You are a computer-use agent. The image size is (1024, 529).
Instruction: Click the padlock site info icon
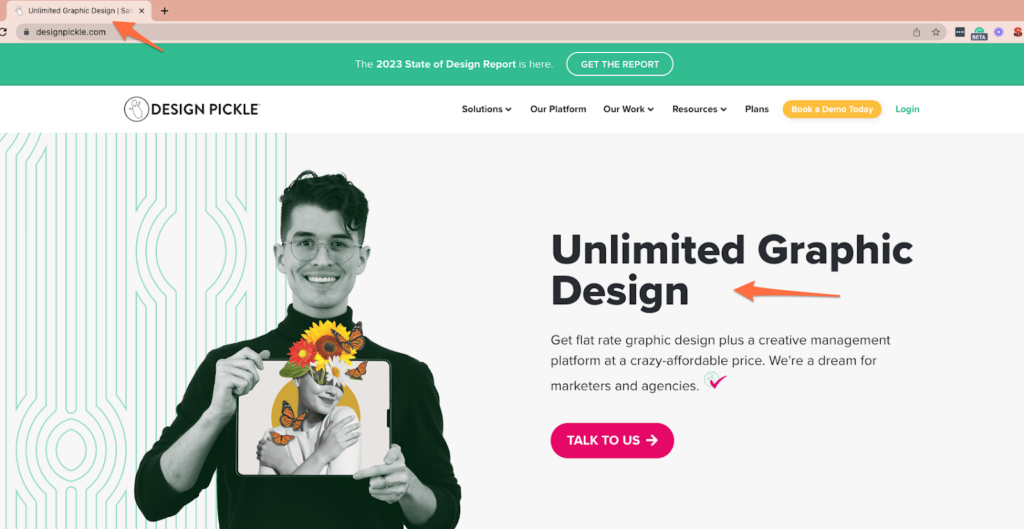pyautogui.click(x=26, y=31)
